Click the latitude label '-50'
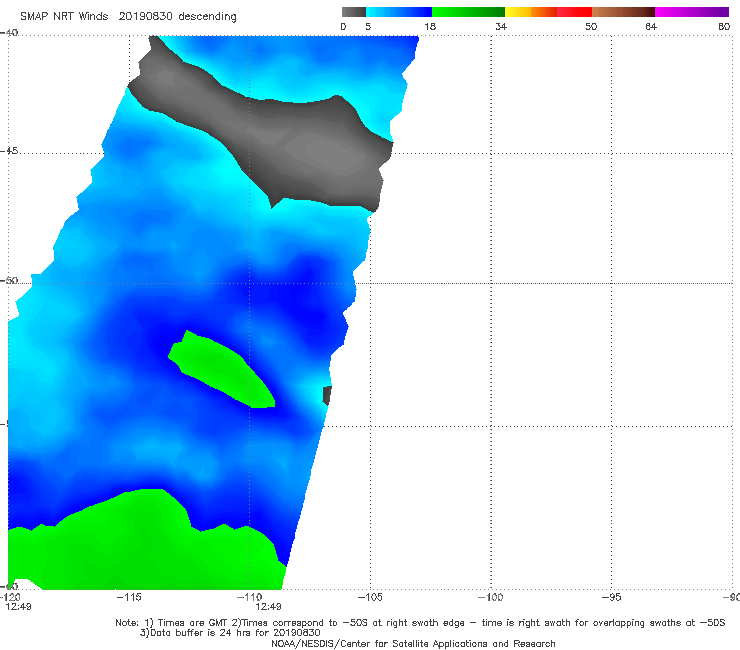Viewport: 740px width, 650px height. [9, 281]
